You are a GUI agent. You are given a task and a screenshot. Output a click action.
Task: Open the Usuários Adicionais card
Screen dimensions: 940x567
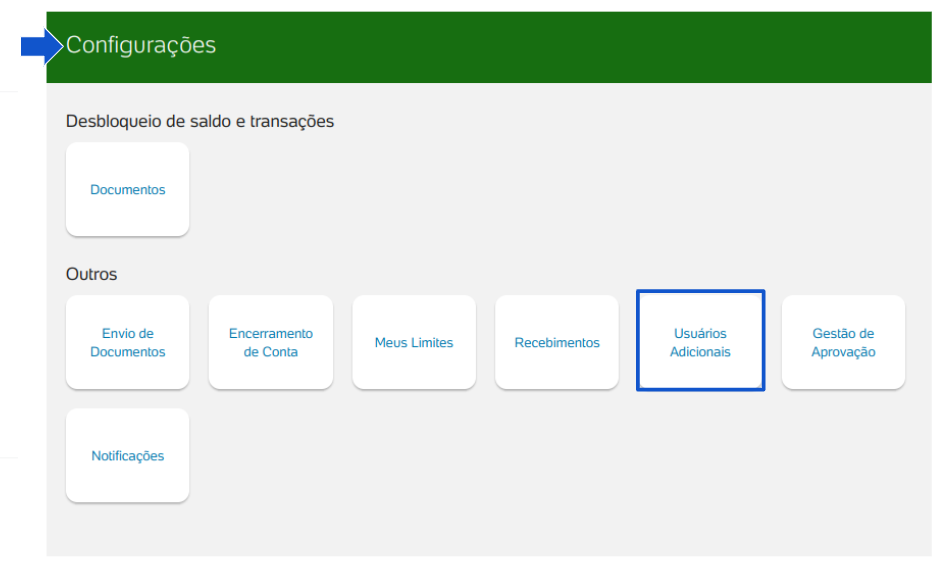pos(700,341)
